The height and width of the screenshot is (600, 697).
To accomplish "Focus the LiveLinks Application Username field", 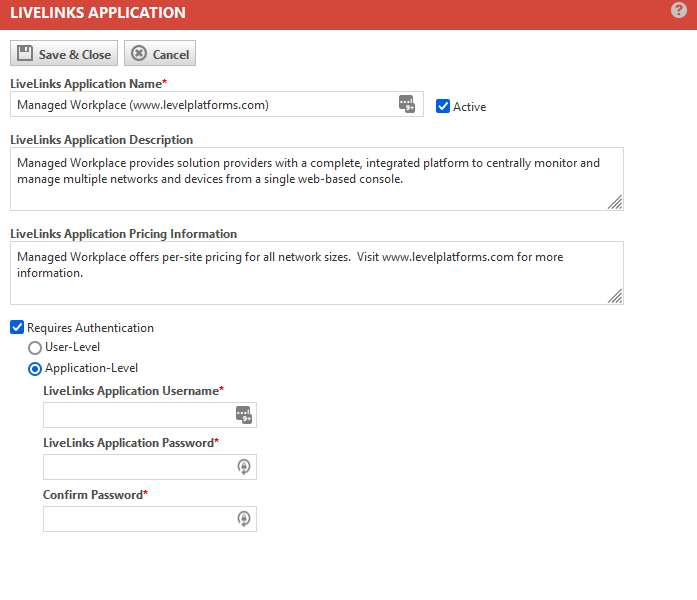I will pos(150,415).
